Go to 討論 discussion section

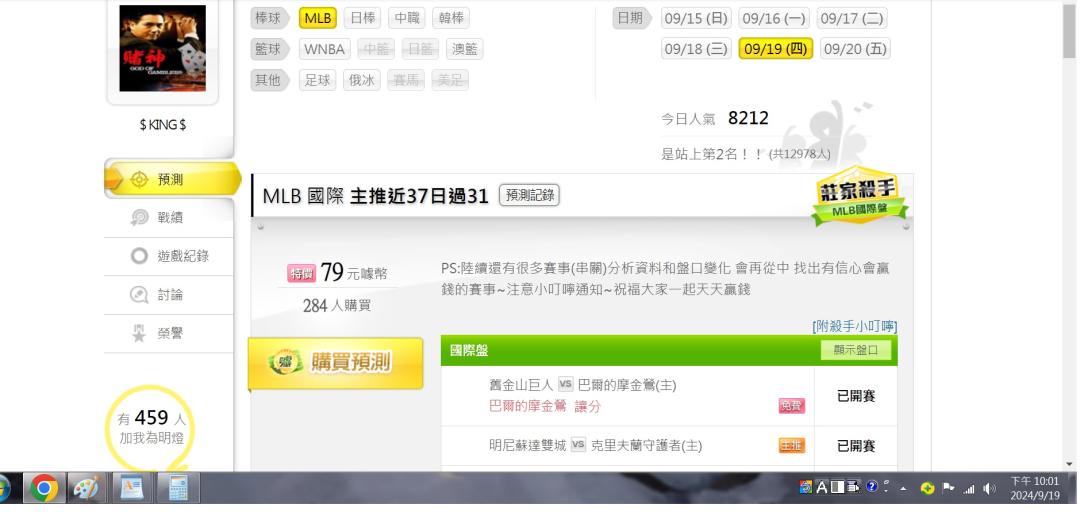click(169, 295)
